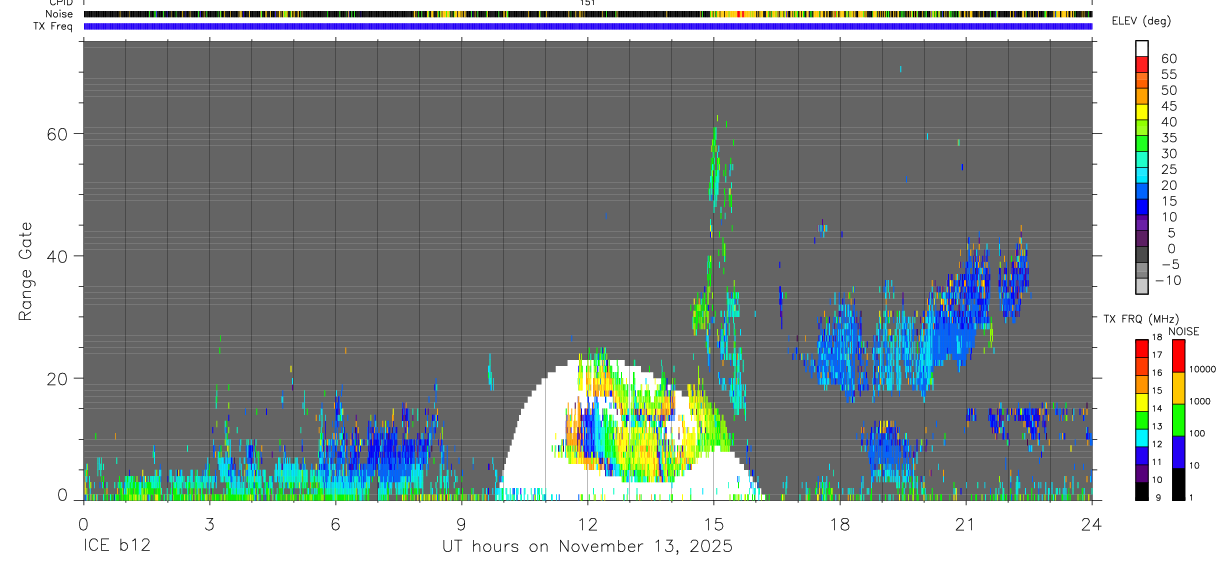Choose the green 100-1000 block of NOISE bar
The height and width of the screenshot is (567, 1228).
click(1178, 419)
